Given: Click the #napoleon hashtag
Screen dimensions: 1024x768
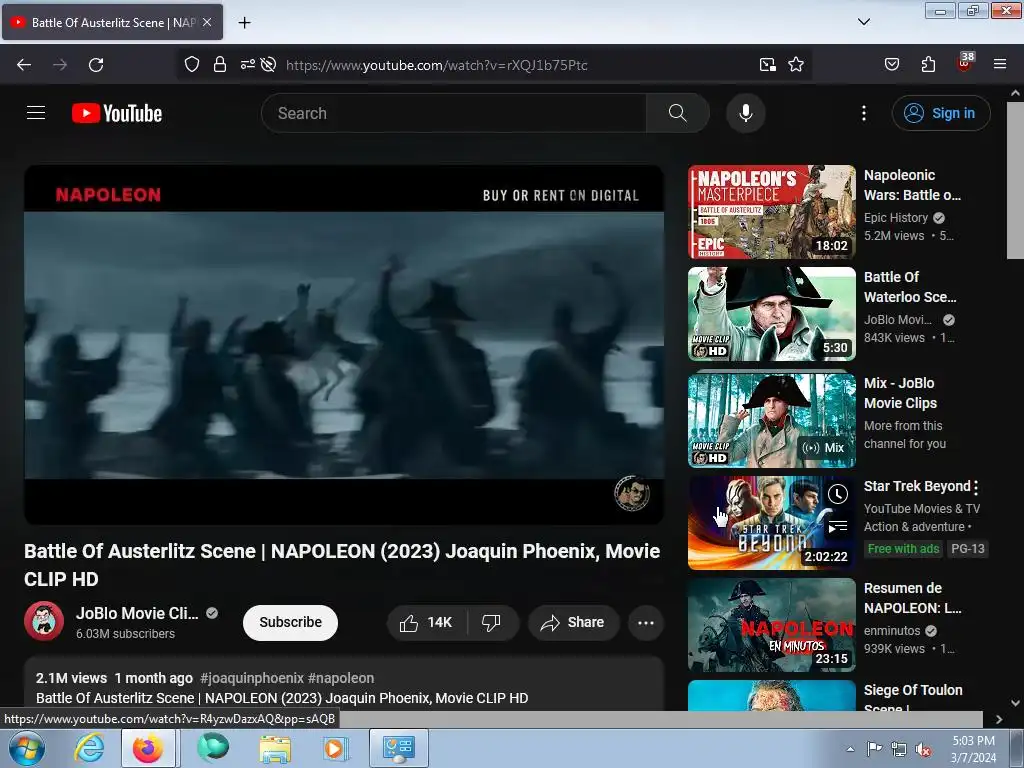Looking at the screenshot, I should (341, 678).
